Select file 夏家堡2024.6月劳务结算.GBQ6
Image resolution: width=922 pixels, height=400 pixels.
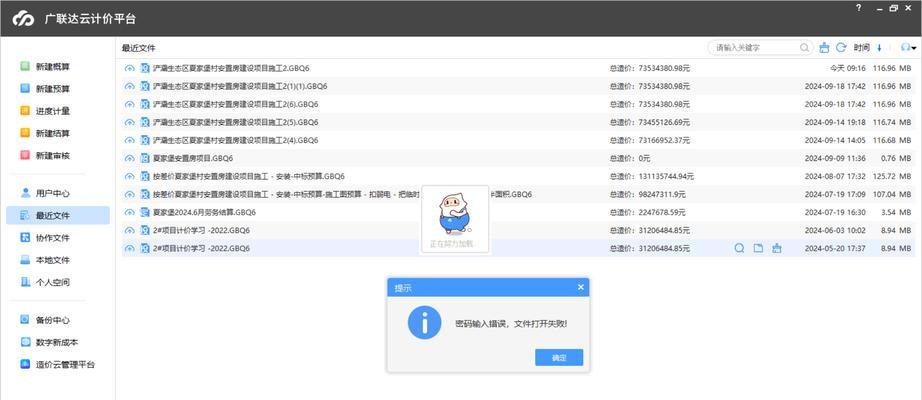204,212
